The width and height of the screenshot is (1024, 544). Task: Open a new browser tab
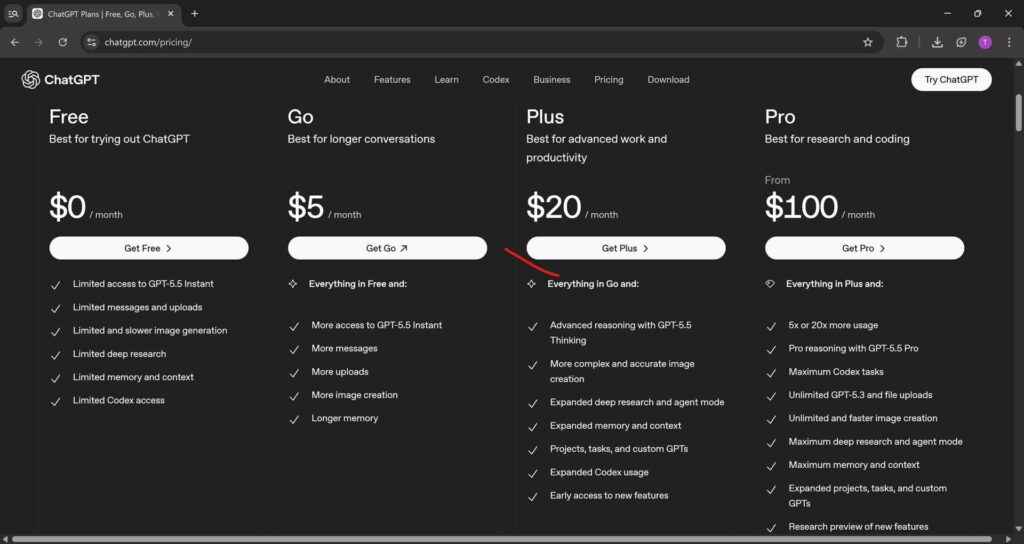(x=195, y=14)
